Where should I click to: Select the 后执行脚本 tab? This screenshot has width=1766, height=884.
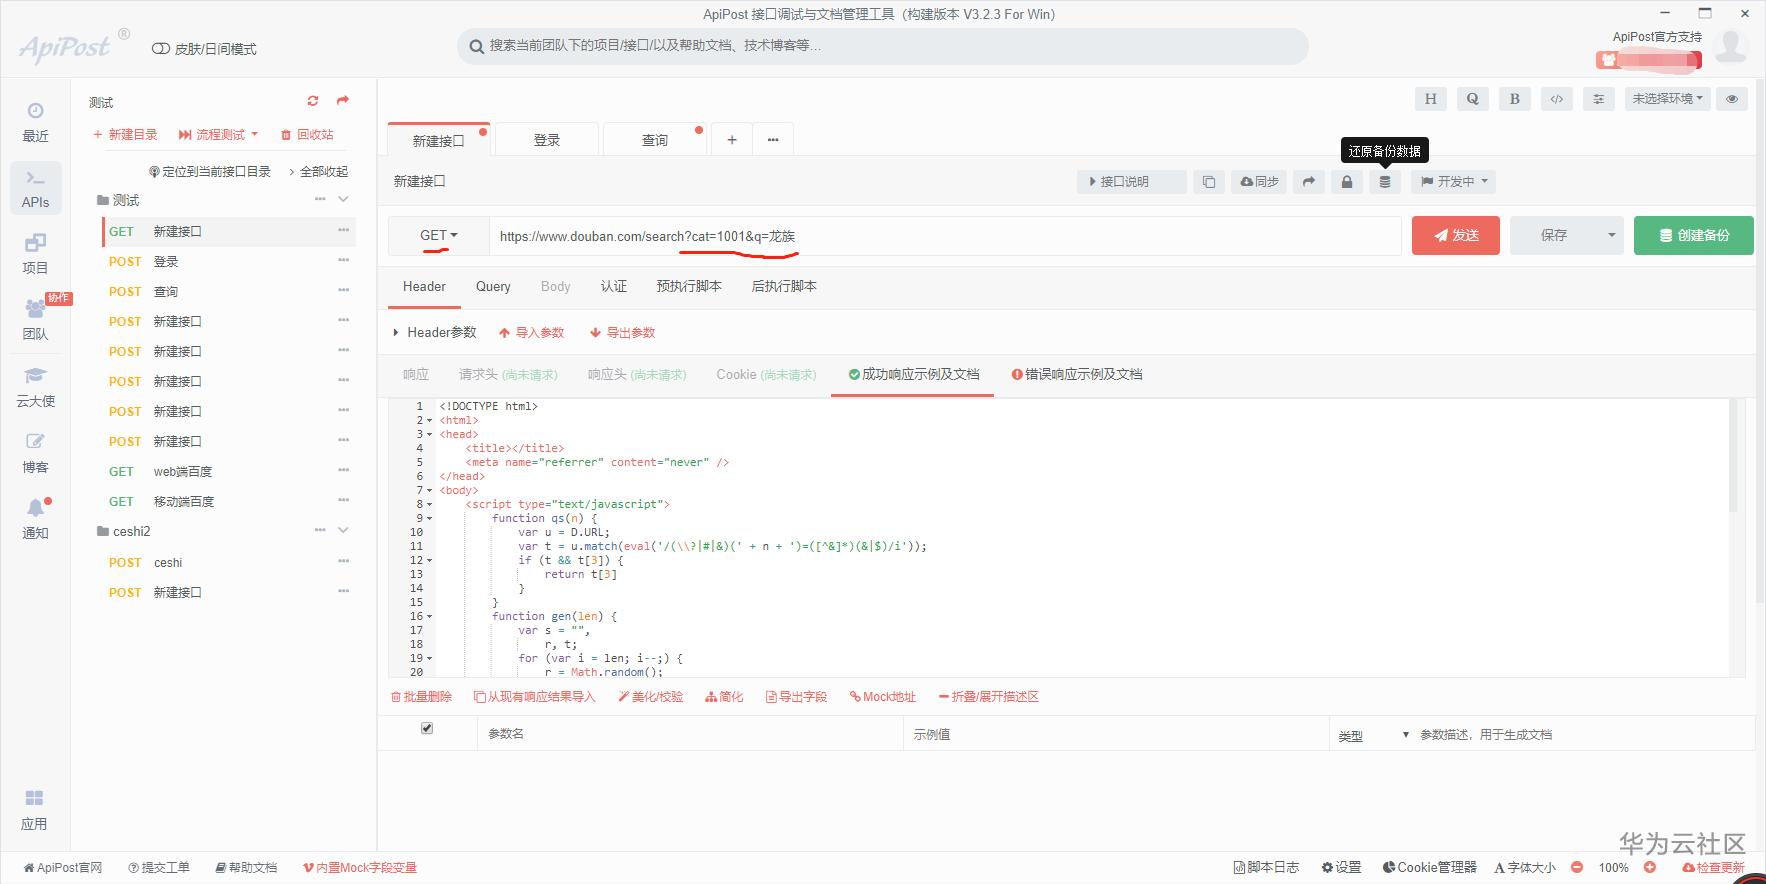(784, 287)
